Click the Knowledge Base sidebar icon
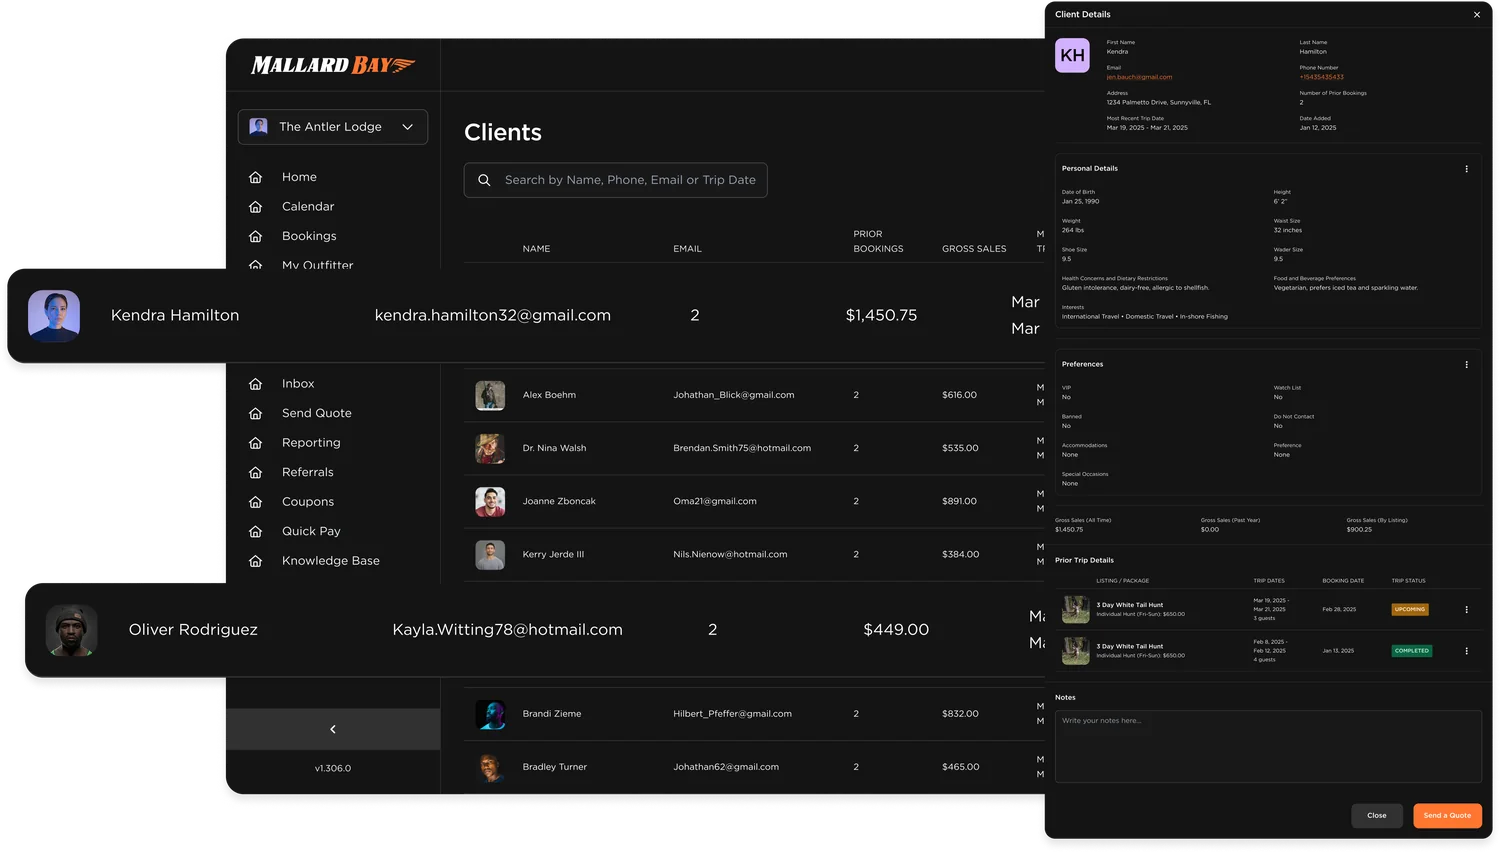1500x852 pixels. tap(256, 561)
